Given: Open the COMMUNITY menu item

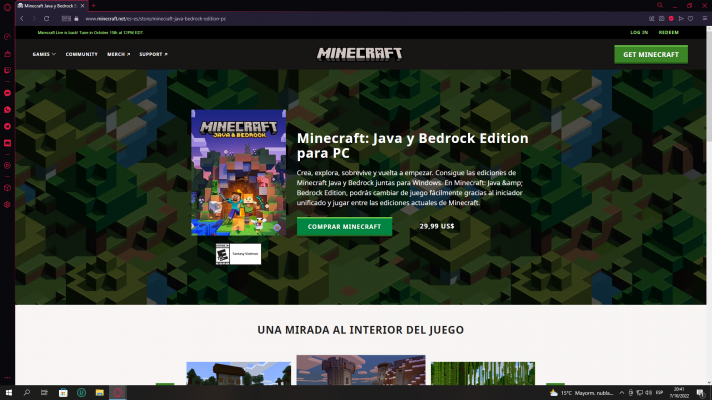Looking at the screenshot, I should coord(81,54).
